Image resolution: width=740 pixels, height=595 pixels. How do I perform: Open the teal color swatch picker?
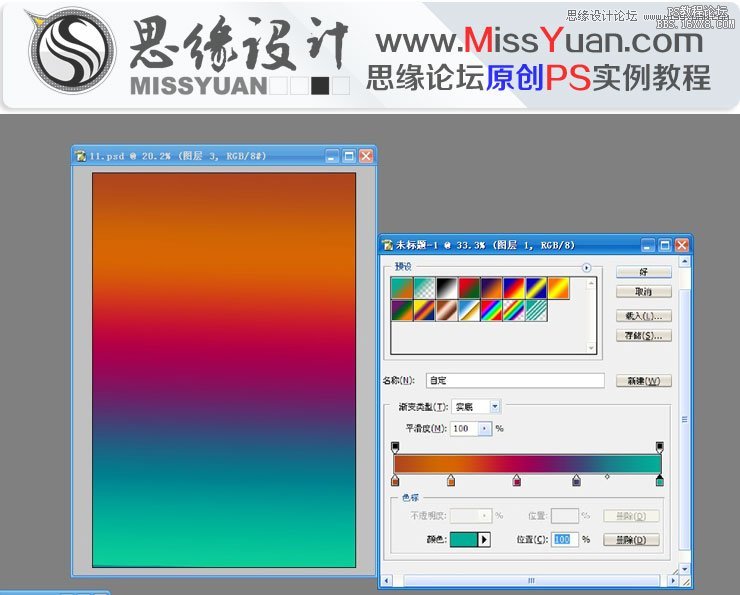pos(464,539)
